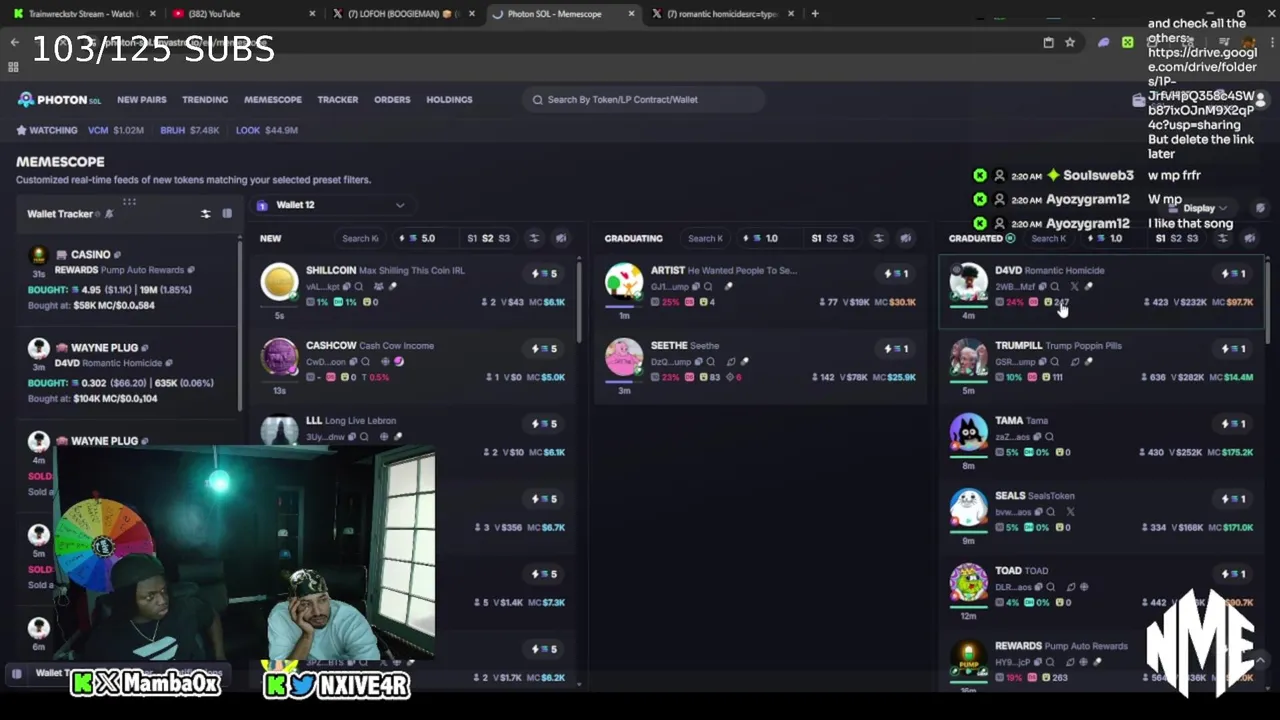Open settings sliders in Wallet Tracker panel
This screenshot has height=720, width=1280.
coord(205,214)
